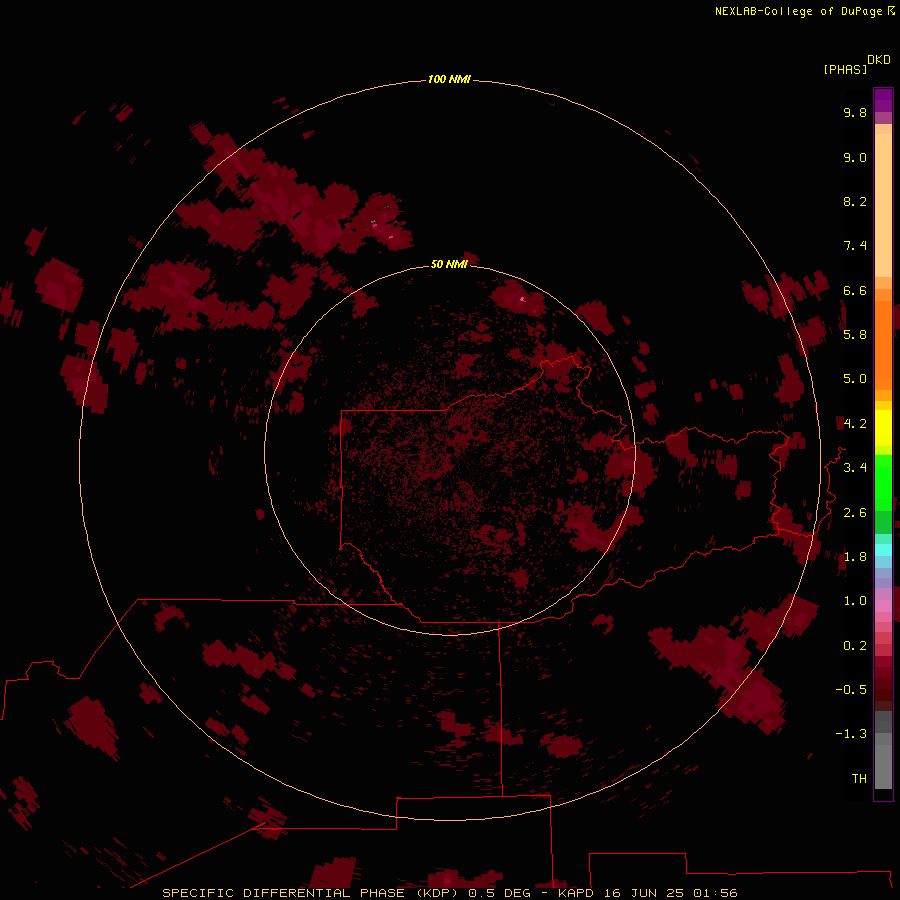Viewport: 900px width, 900px height.
Task: Click the cyan segment of color bar
Action: [883, 550]
